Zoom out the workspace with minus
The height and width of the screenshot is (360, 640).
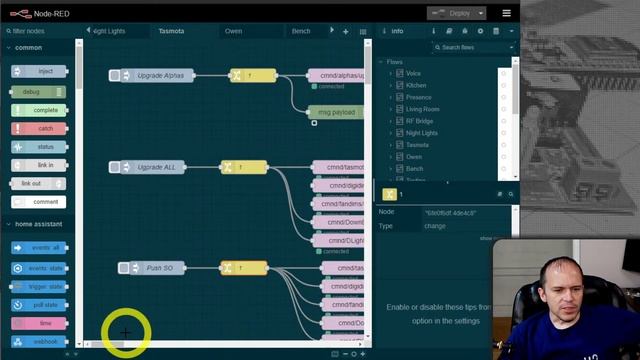pyautogui.click(x=345, y=354)
